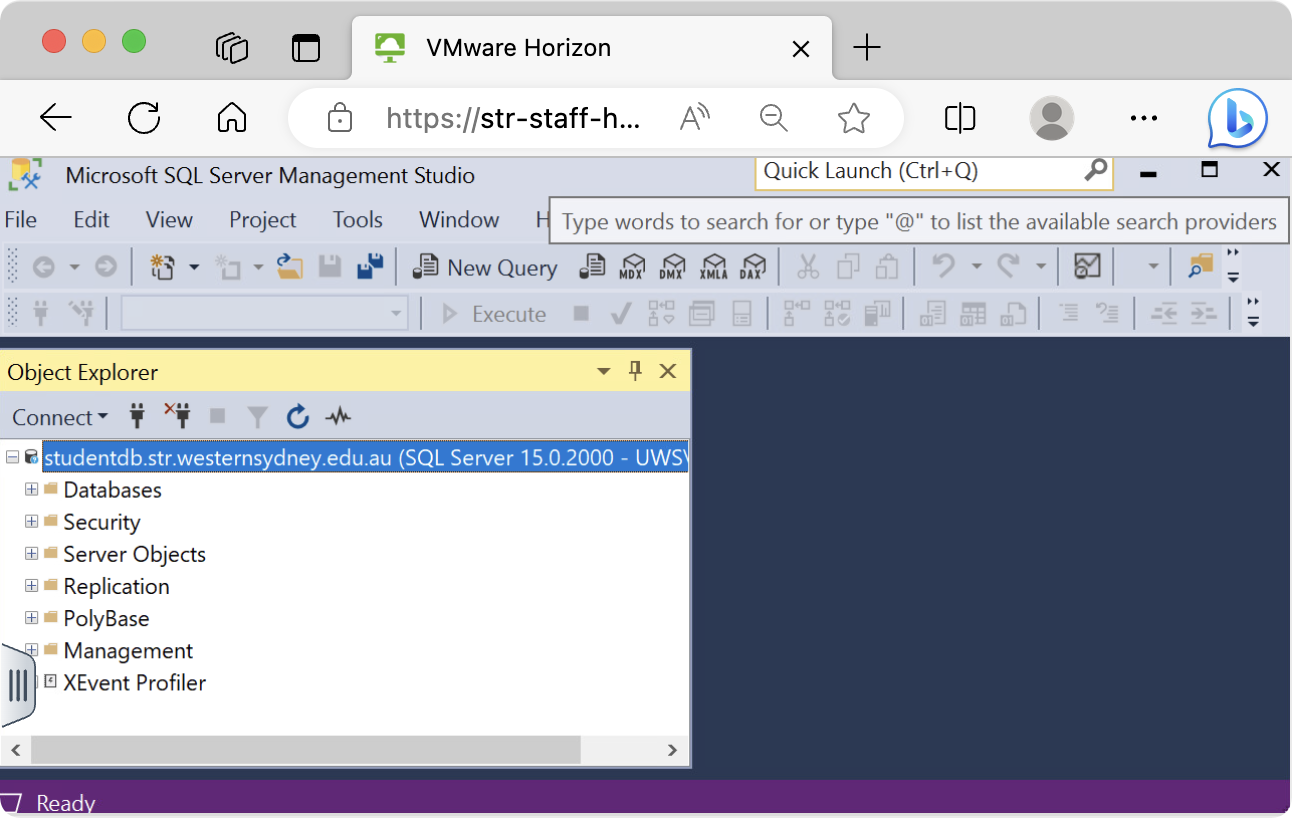Click the Disconnect plug icon
The height and width of the screenshot is (818, 1292).
click(177, 416)
